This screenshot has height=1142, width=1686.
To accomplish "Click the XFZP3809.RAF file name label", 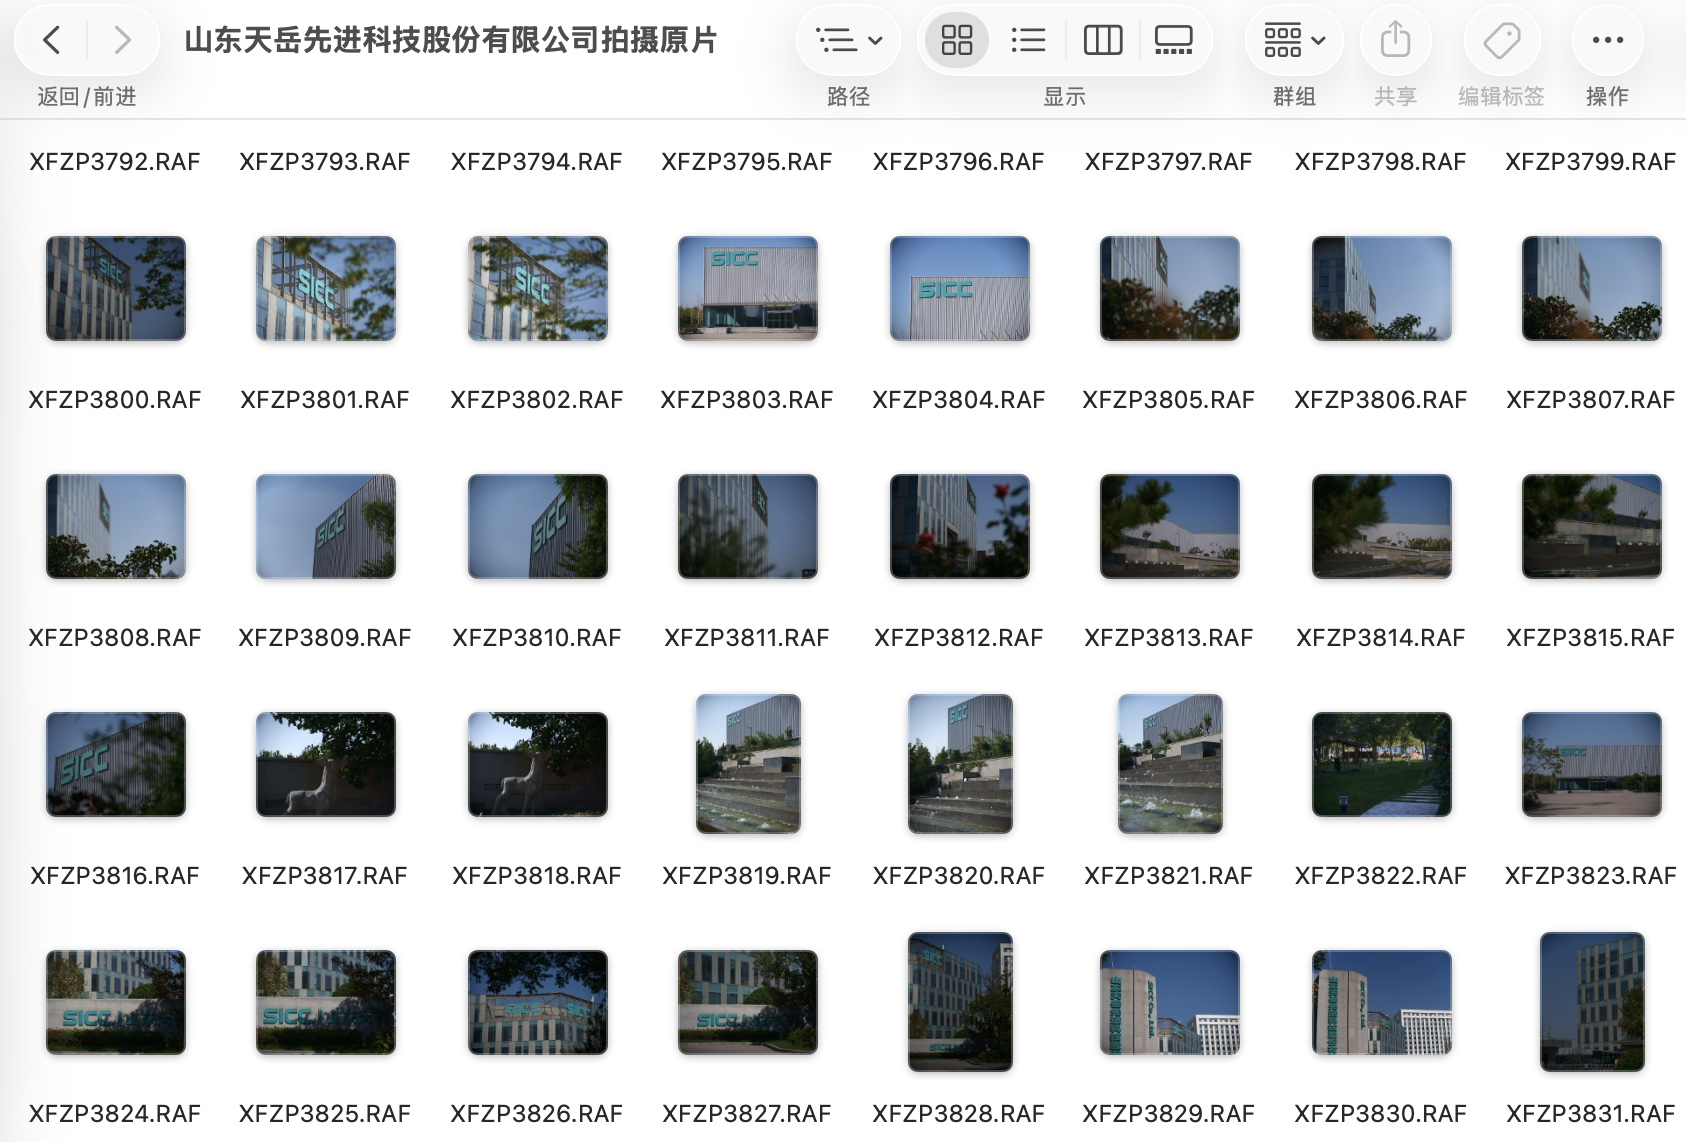I will click(325, 638).
